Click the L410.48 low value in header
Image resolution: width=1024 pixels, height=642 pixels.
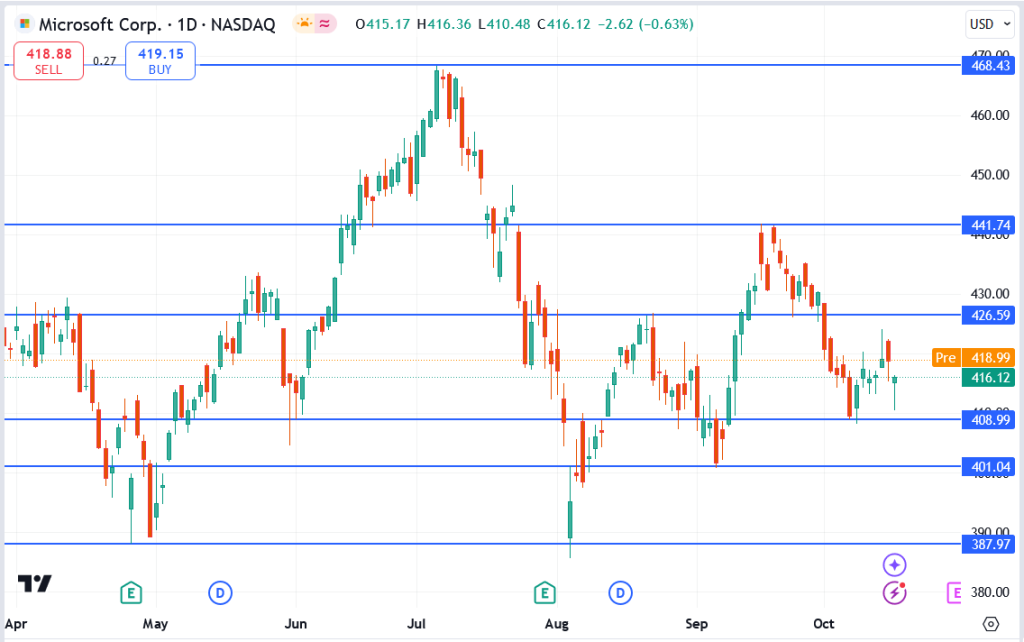pos(504,24)
